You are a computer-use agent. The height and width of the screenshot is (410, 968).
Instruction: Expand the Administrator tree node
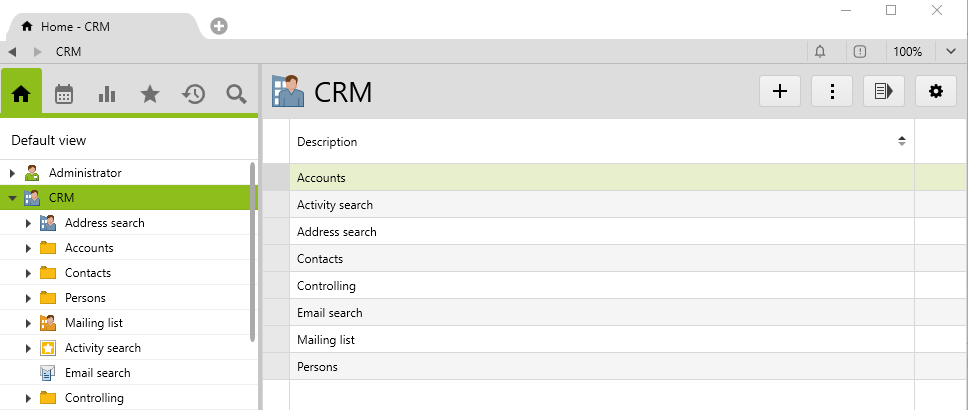tap(13, 173)
